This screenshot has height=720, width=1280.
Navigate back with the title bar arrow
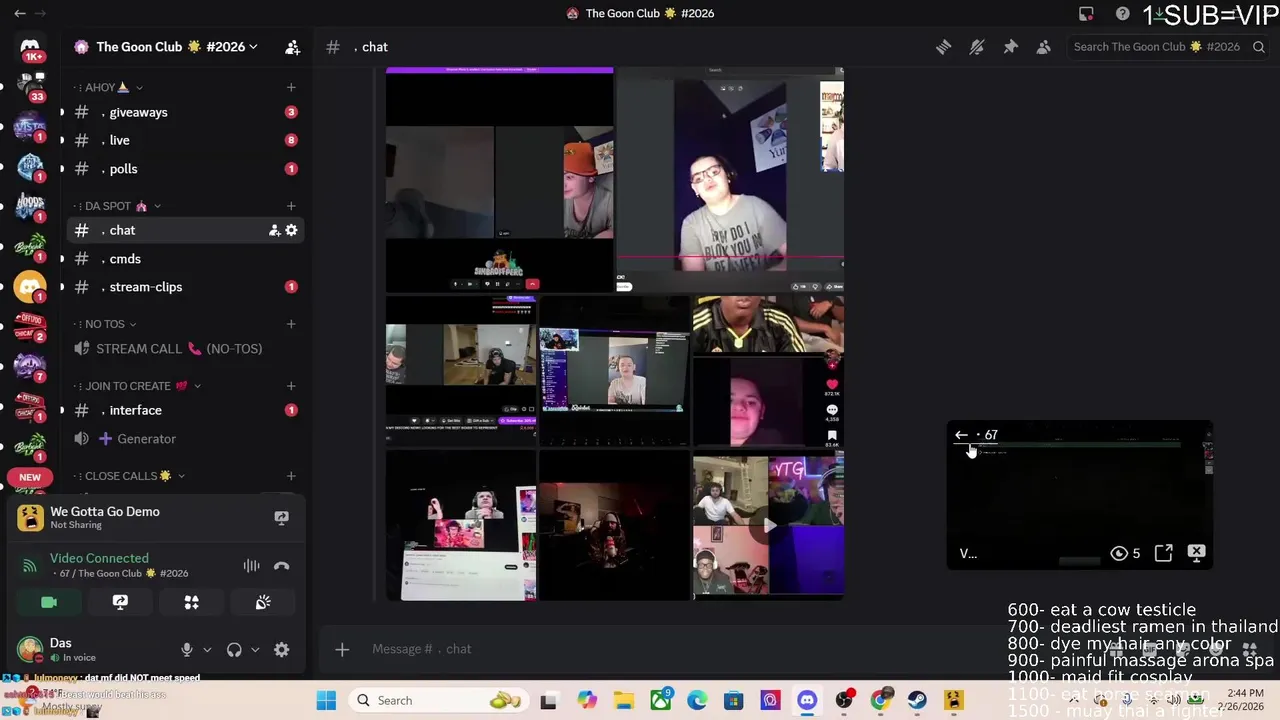coord(19,14)
